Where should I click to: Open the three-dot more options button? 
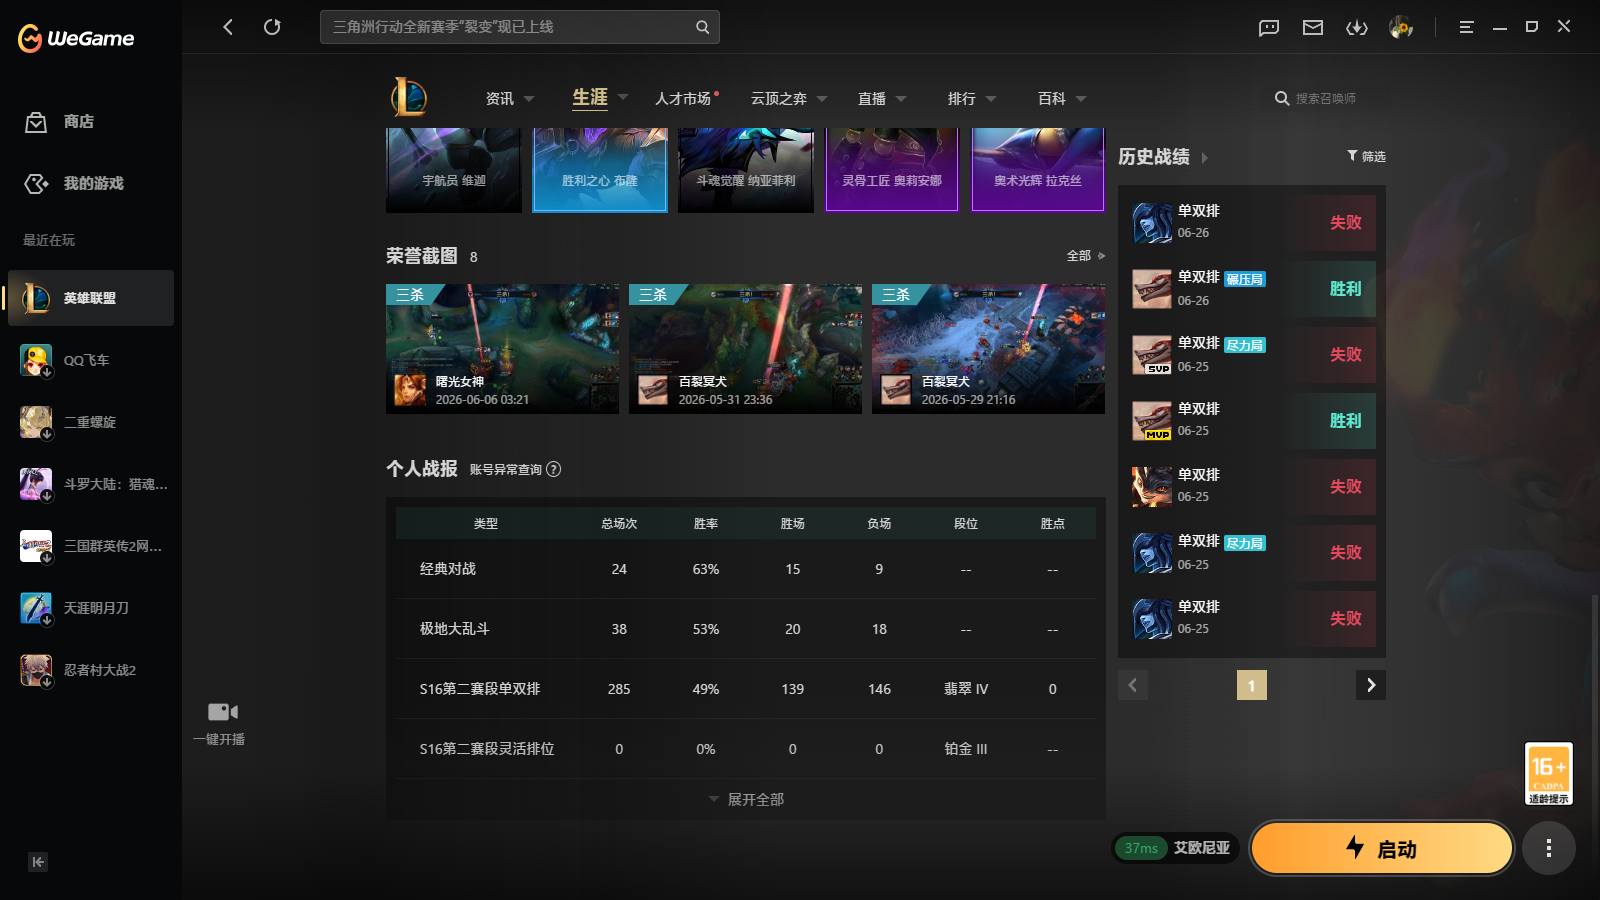(x=1548, y=849)
